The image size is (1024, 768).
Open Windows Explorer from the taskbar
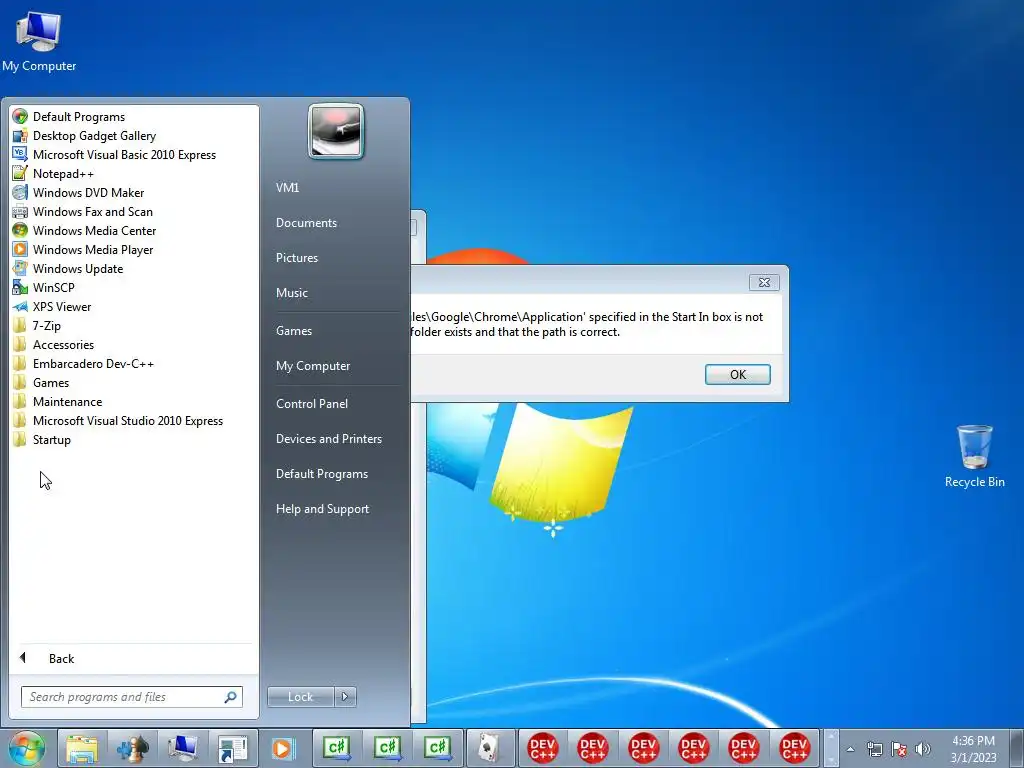click(82, 748)
